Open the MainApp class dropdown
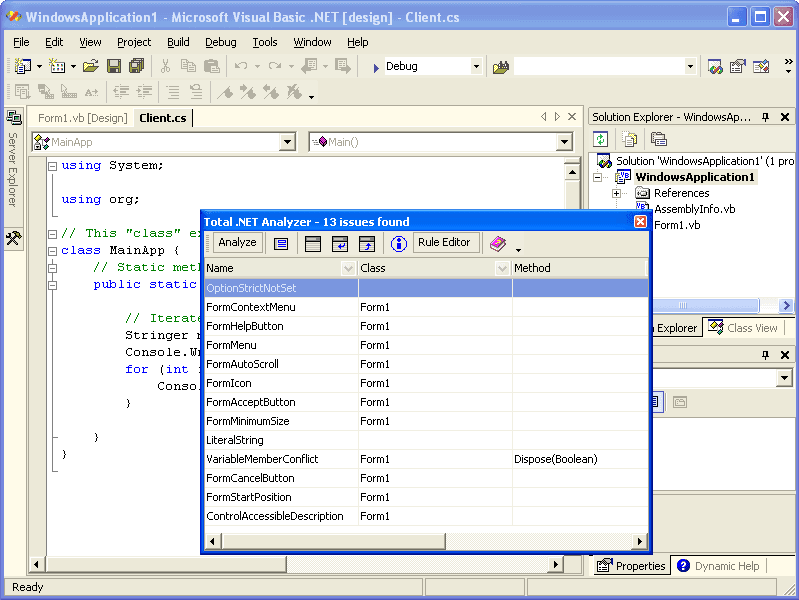 [x=288, y=142]
